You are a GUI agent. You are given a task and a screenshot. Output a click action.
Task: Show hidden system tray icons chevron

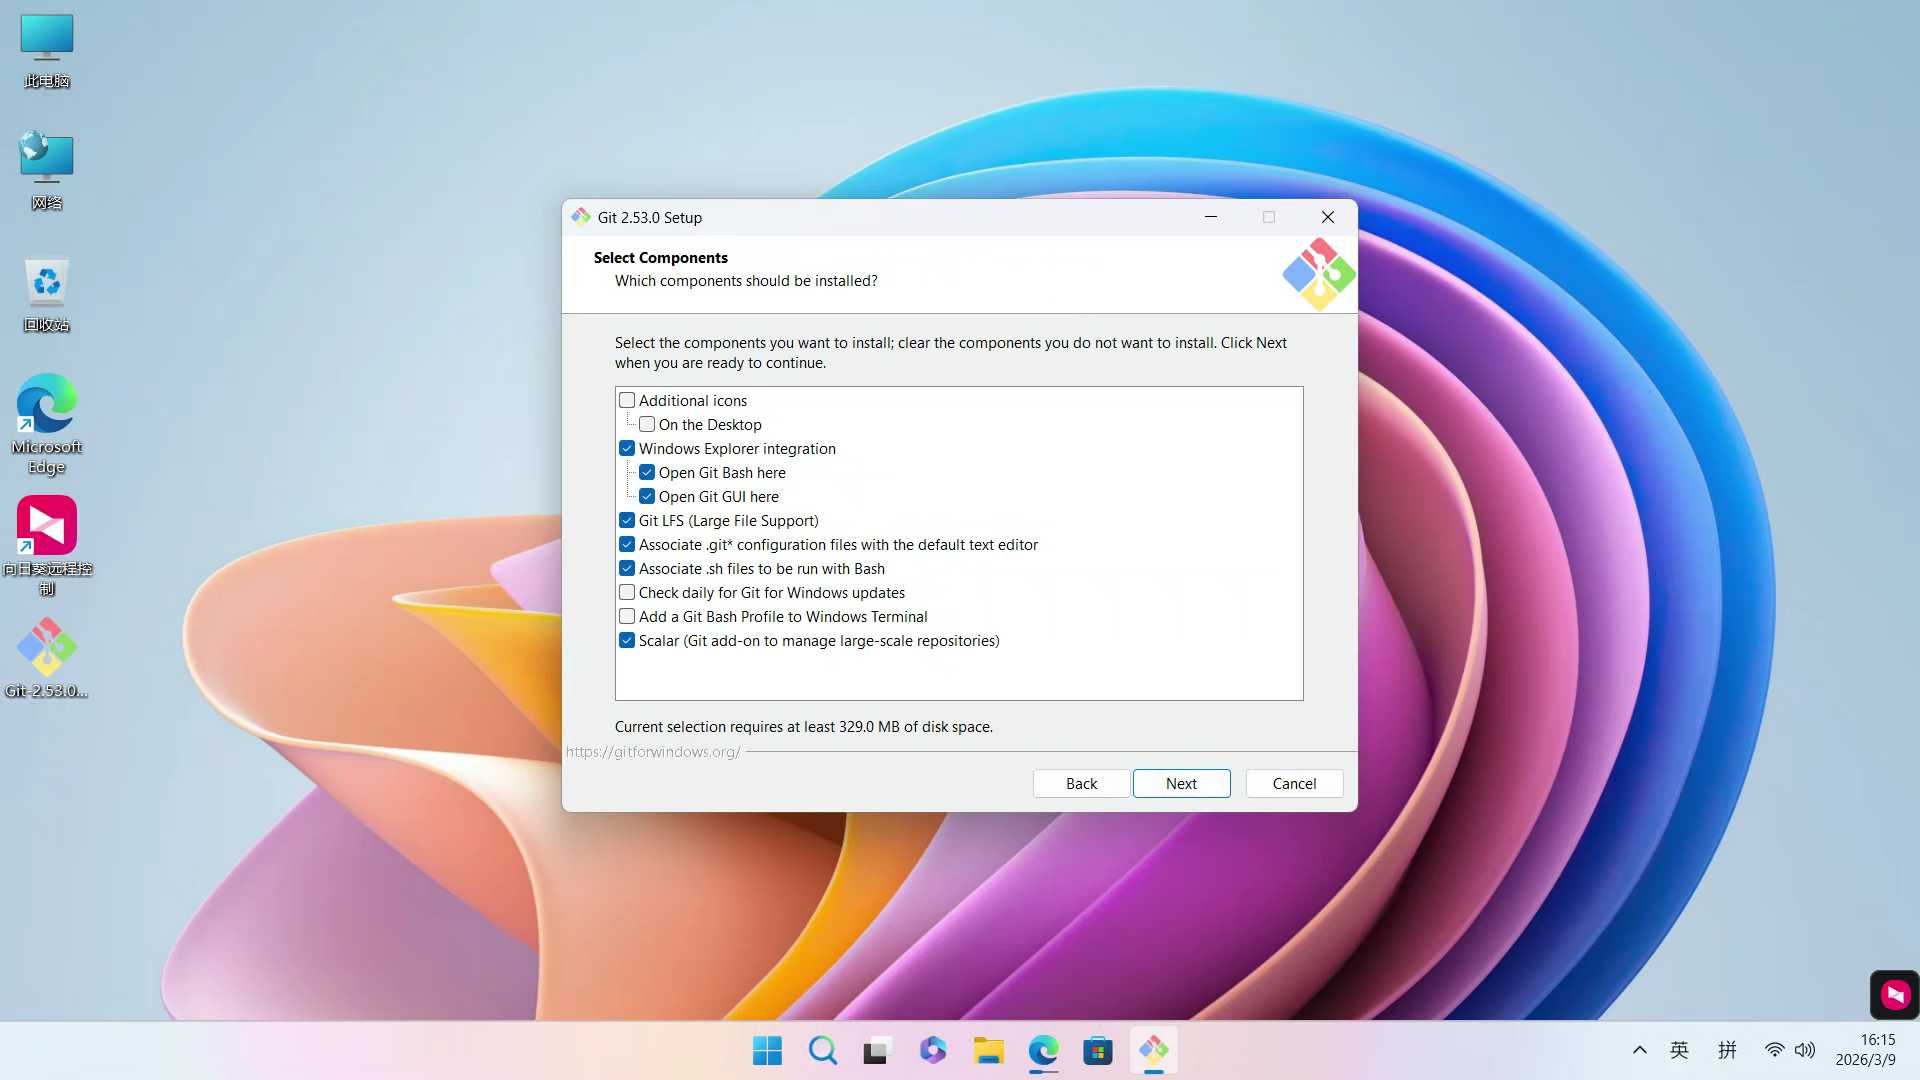click(1639, 1050)
